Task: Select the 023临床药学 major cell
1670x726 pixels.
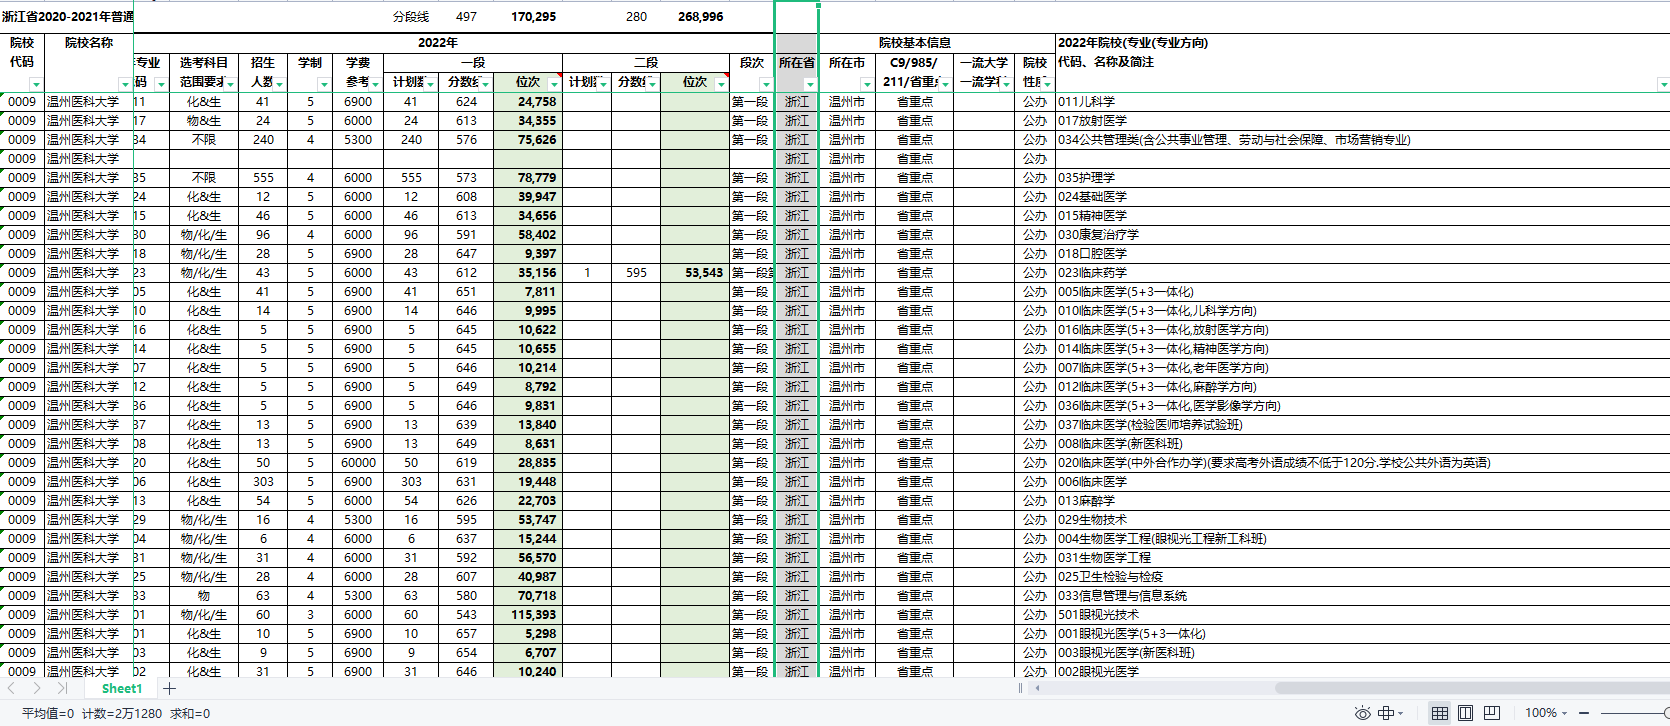Action: [x=1362, y=273]
